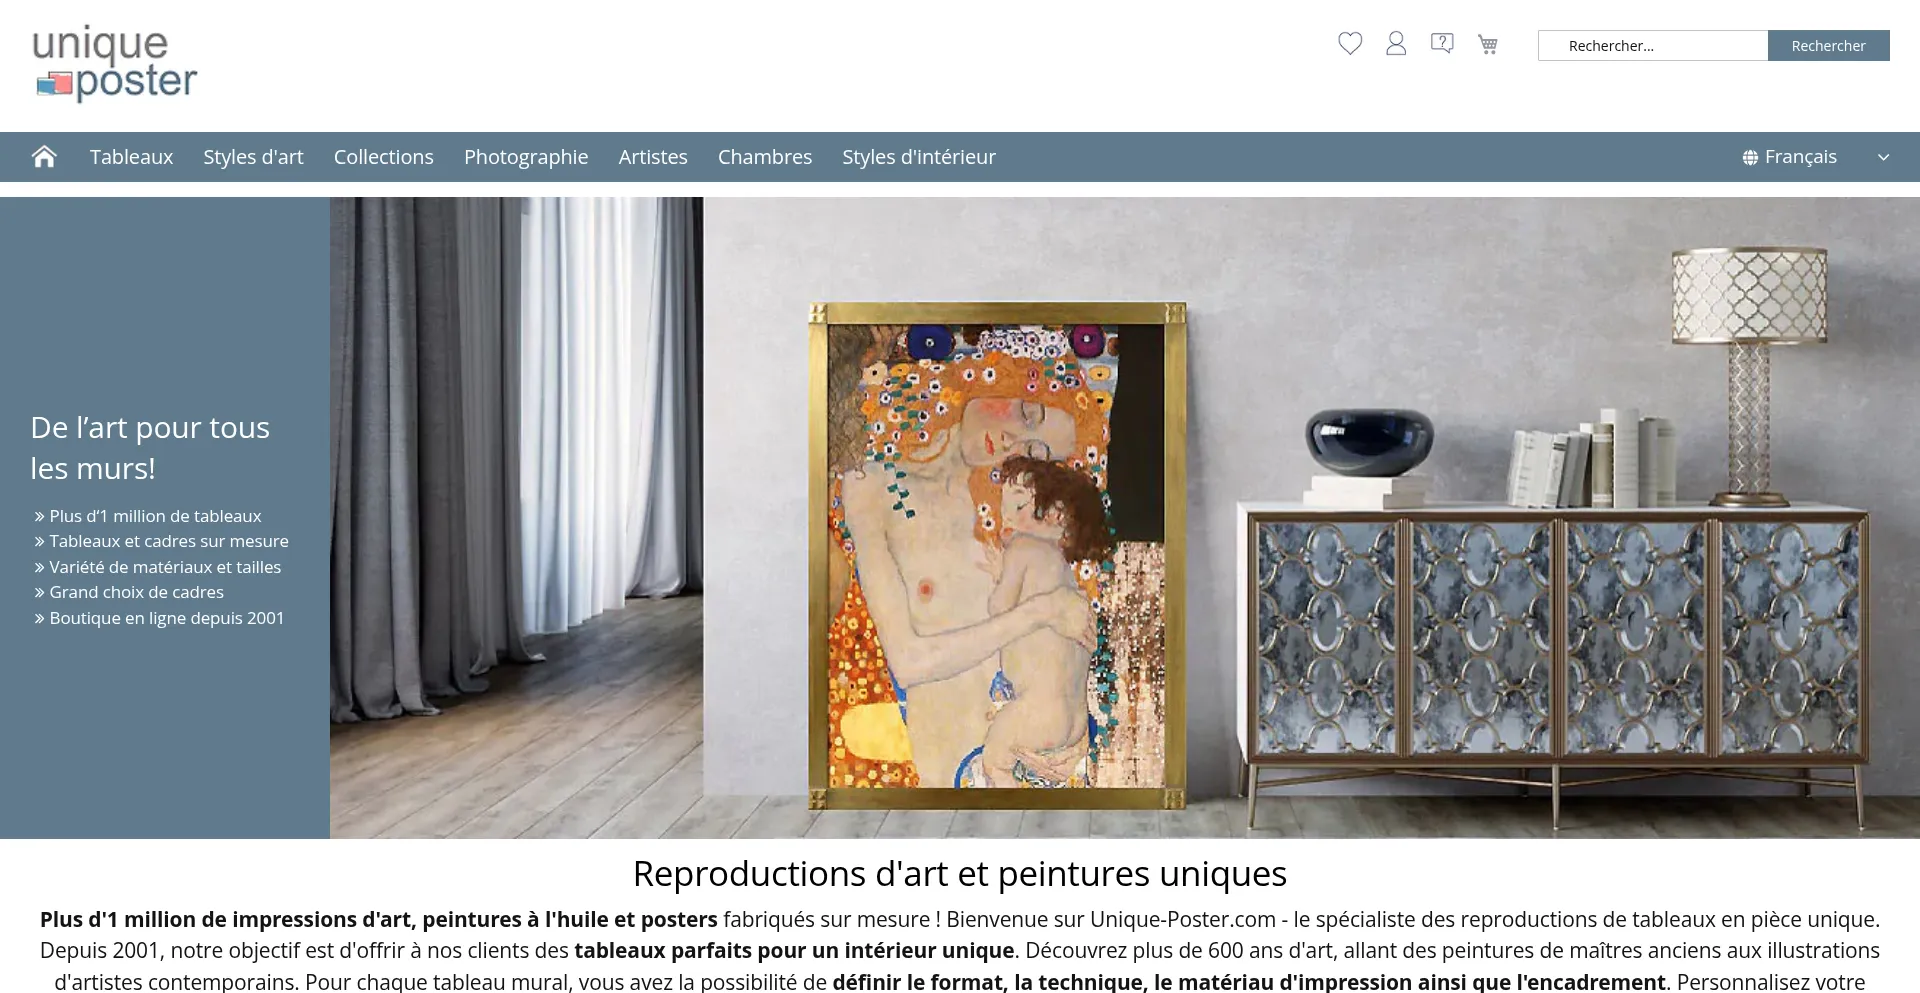Click "Tableaux et cadres sur mesure" text
Image resolution: width=1920 pixels, height=993 pixels.
pyautogui.click(x=169, y=541)
